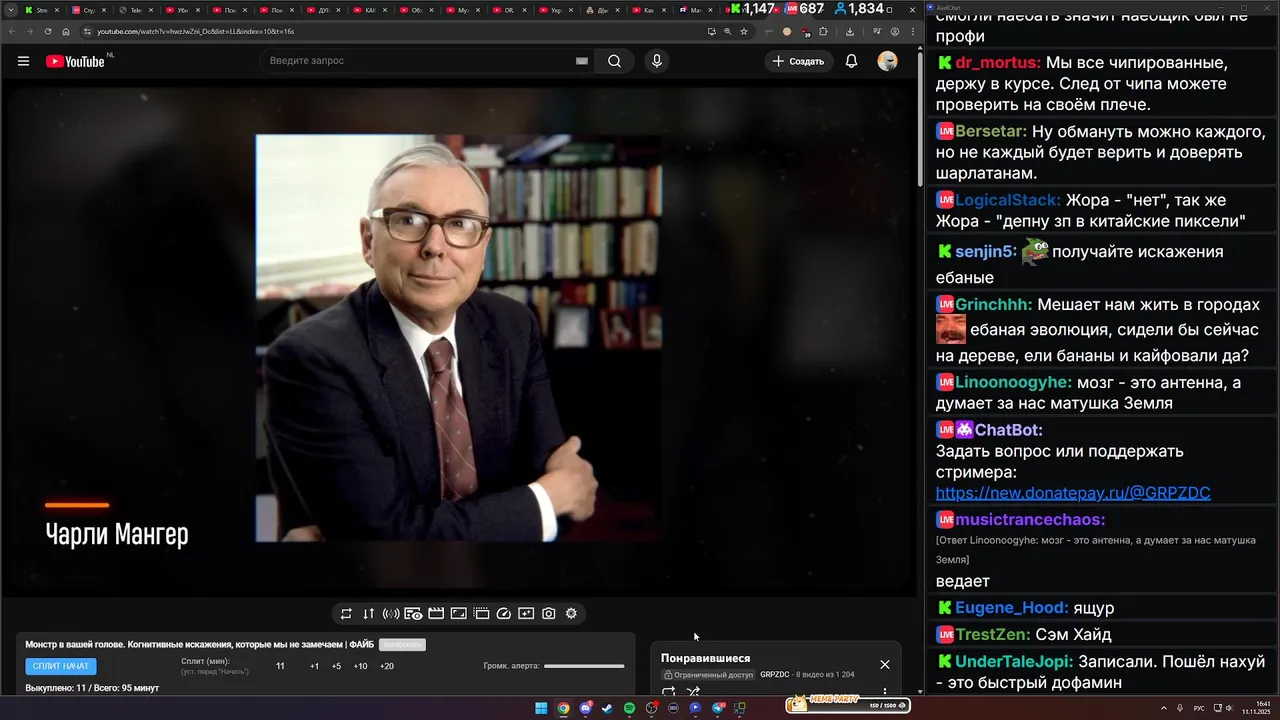Image resolution: width=1280 pixels, height=720 pixels.
Task: Switch to the DR browser tab
Action: (510, 10)
